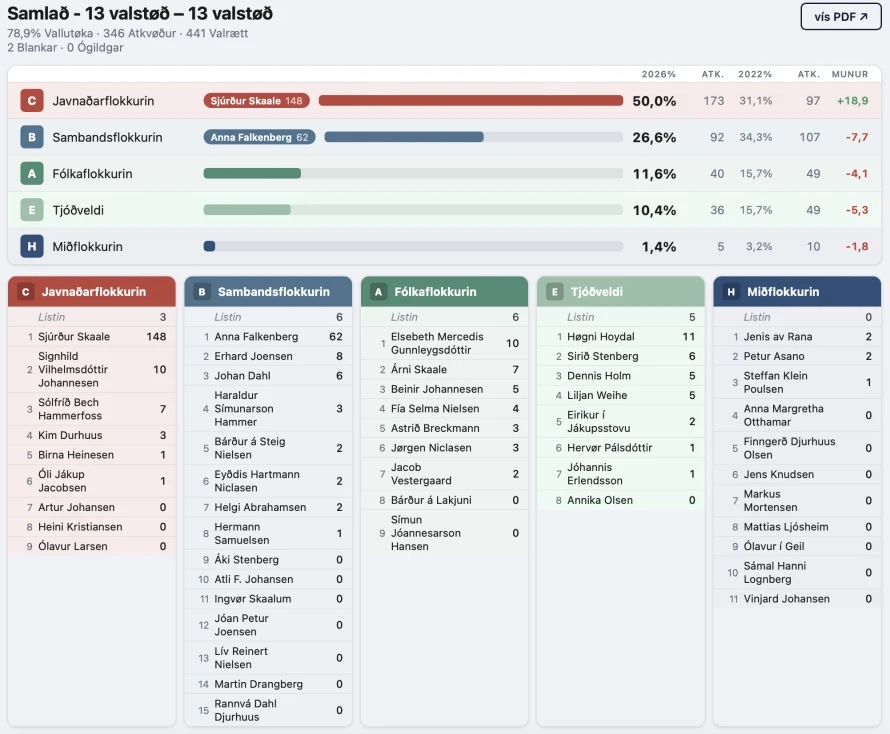Click the red C badge beside Javnaðarflokkurin row
The height and width of the screenshot is (734, 890).
pyautogui.click(x=32, y=101)
